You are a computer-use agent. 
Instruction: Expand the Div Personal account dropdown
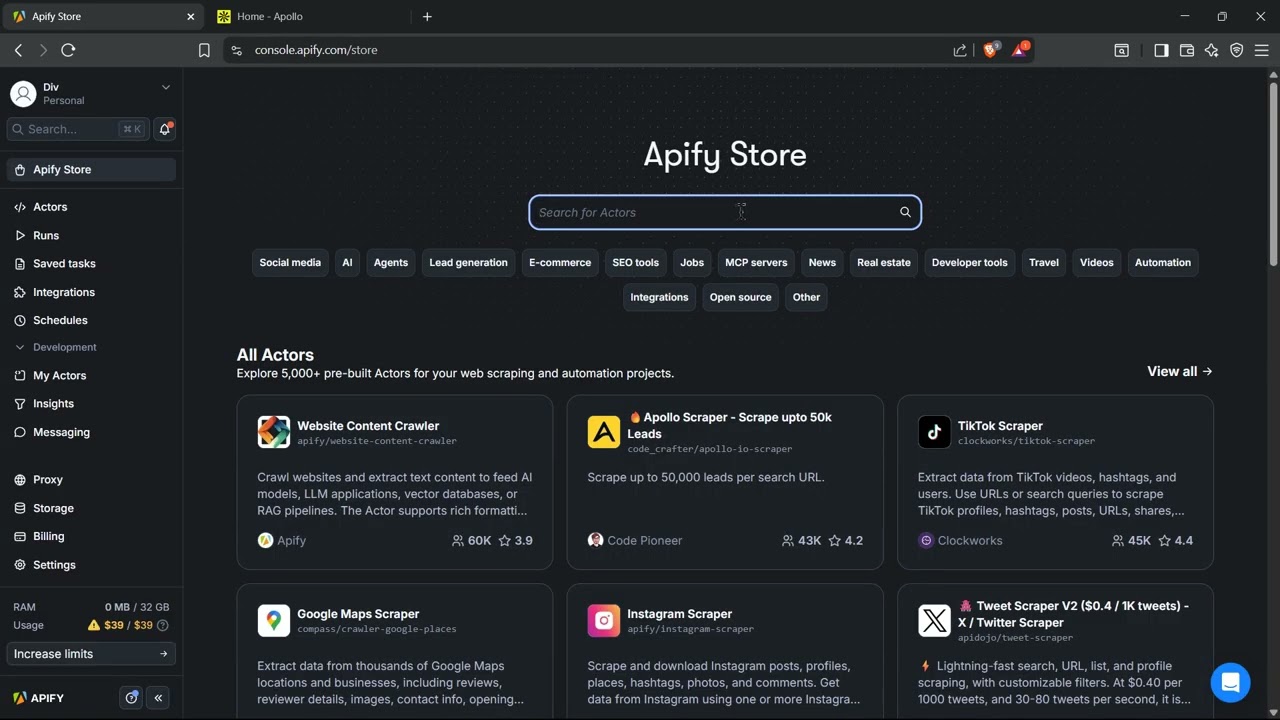(x=166, y=88)
